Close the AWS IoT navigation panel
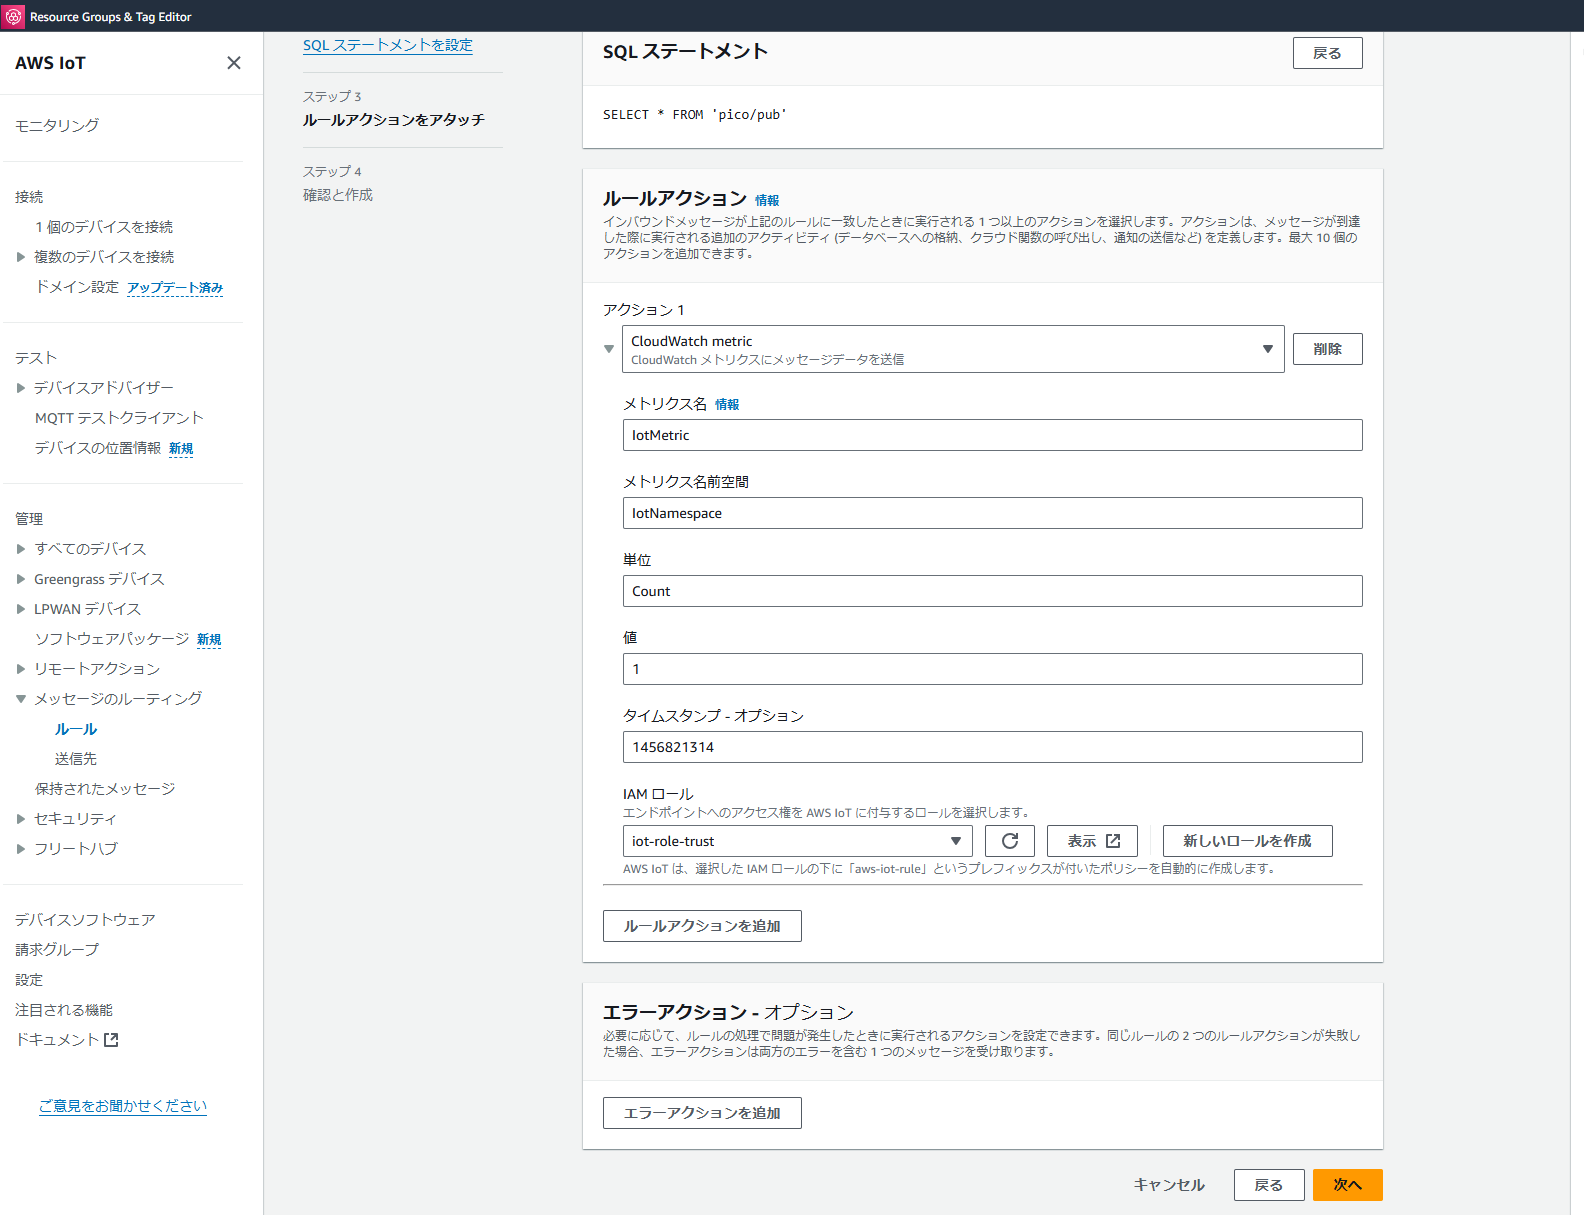 (x=234, y=63)
